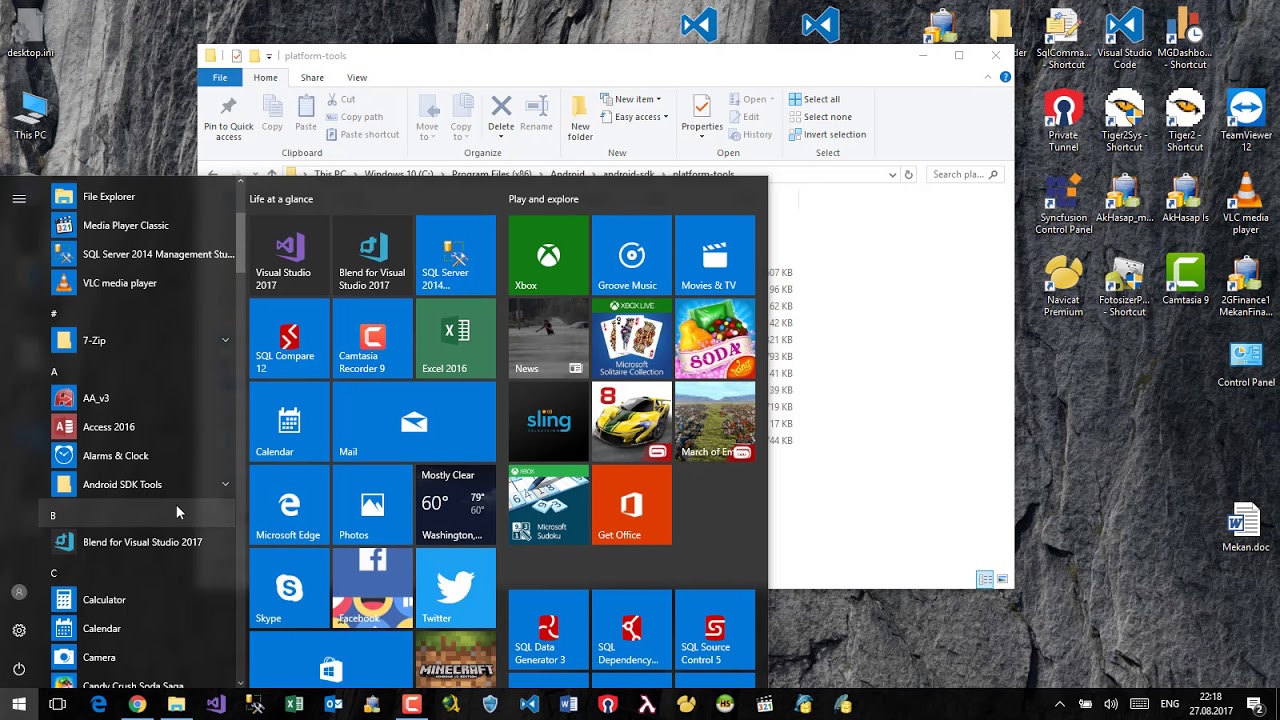Launch the SQL Server 2014 tile

pyautogui.click(x=455, y=255)
